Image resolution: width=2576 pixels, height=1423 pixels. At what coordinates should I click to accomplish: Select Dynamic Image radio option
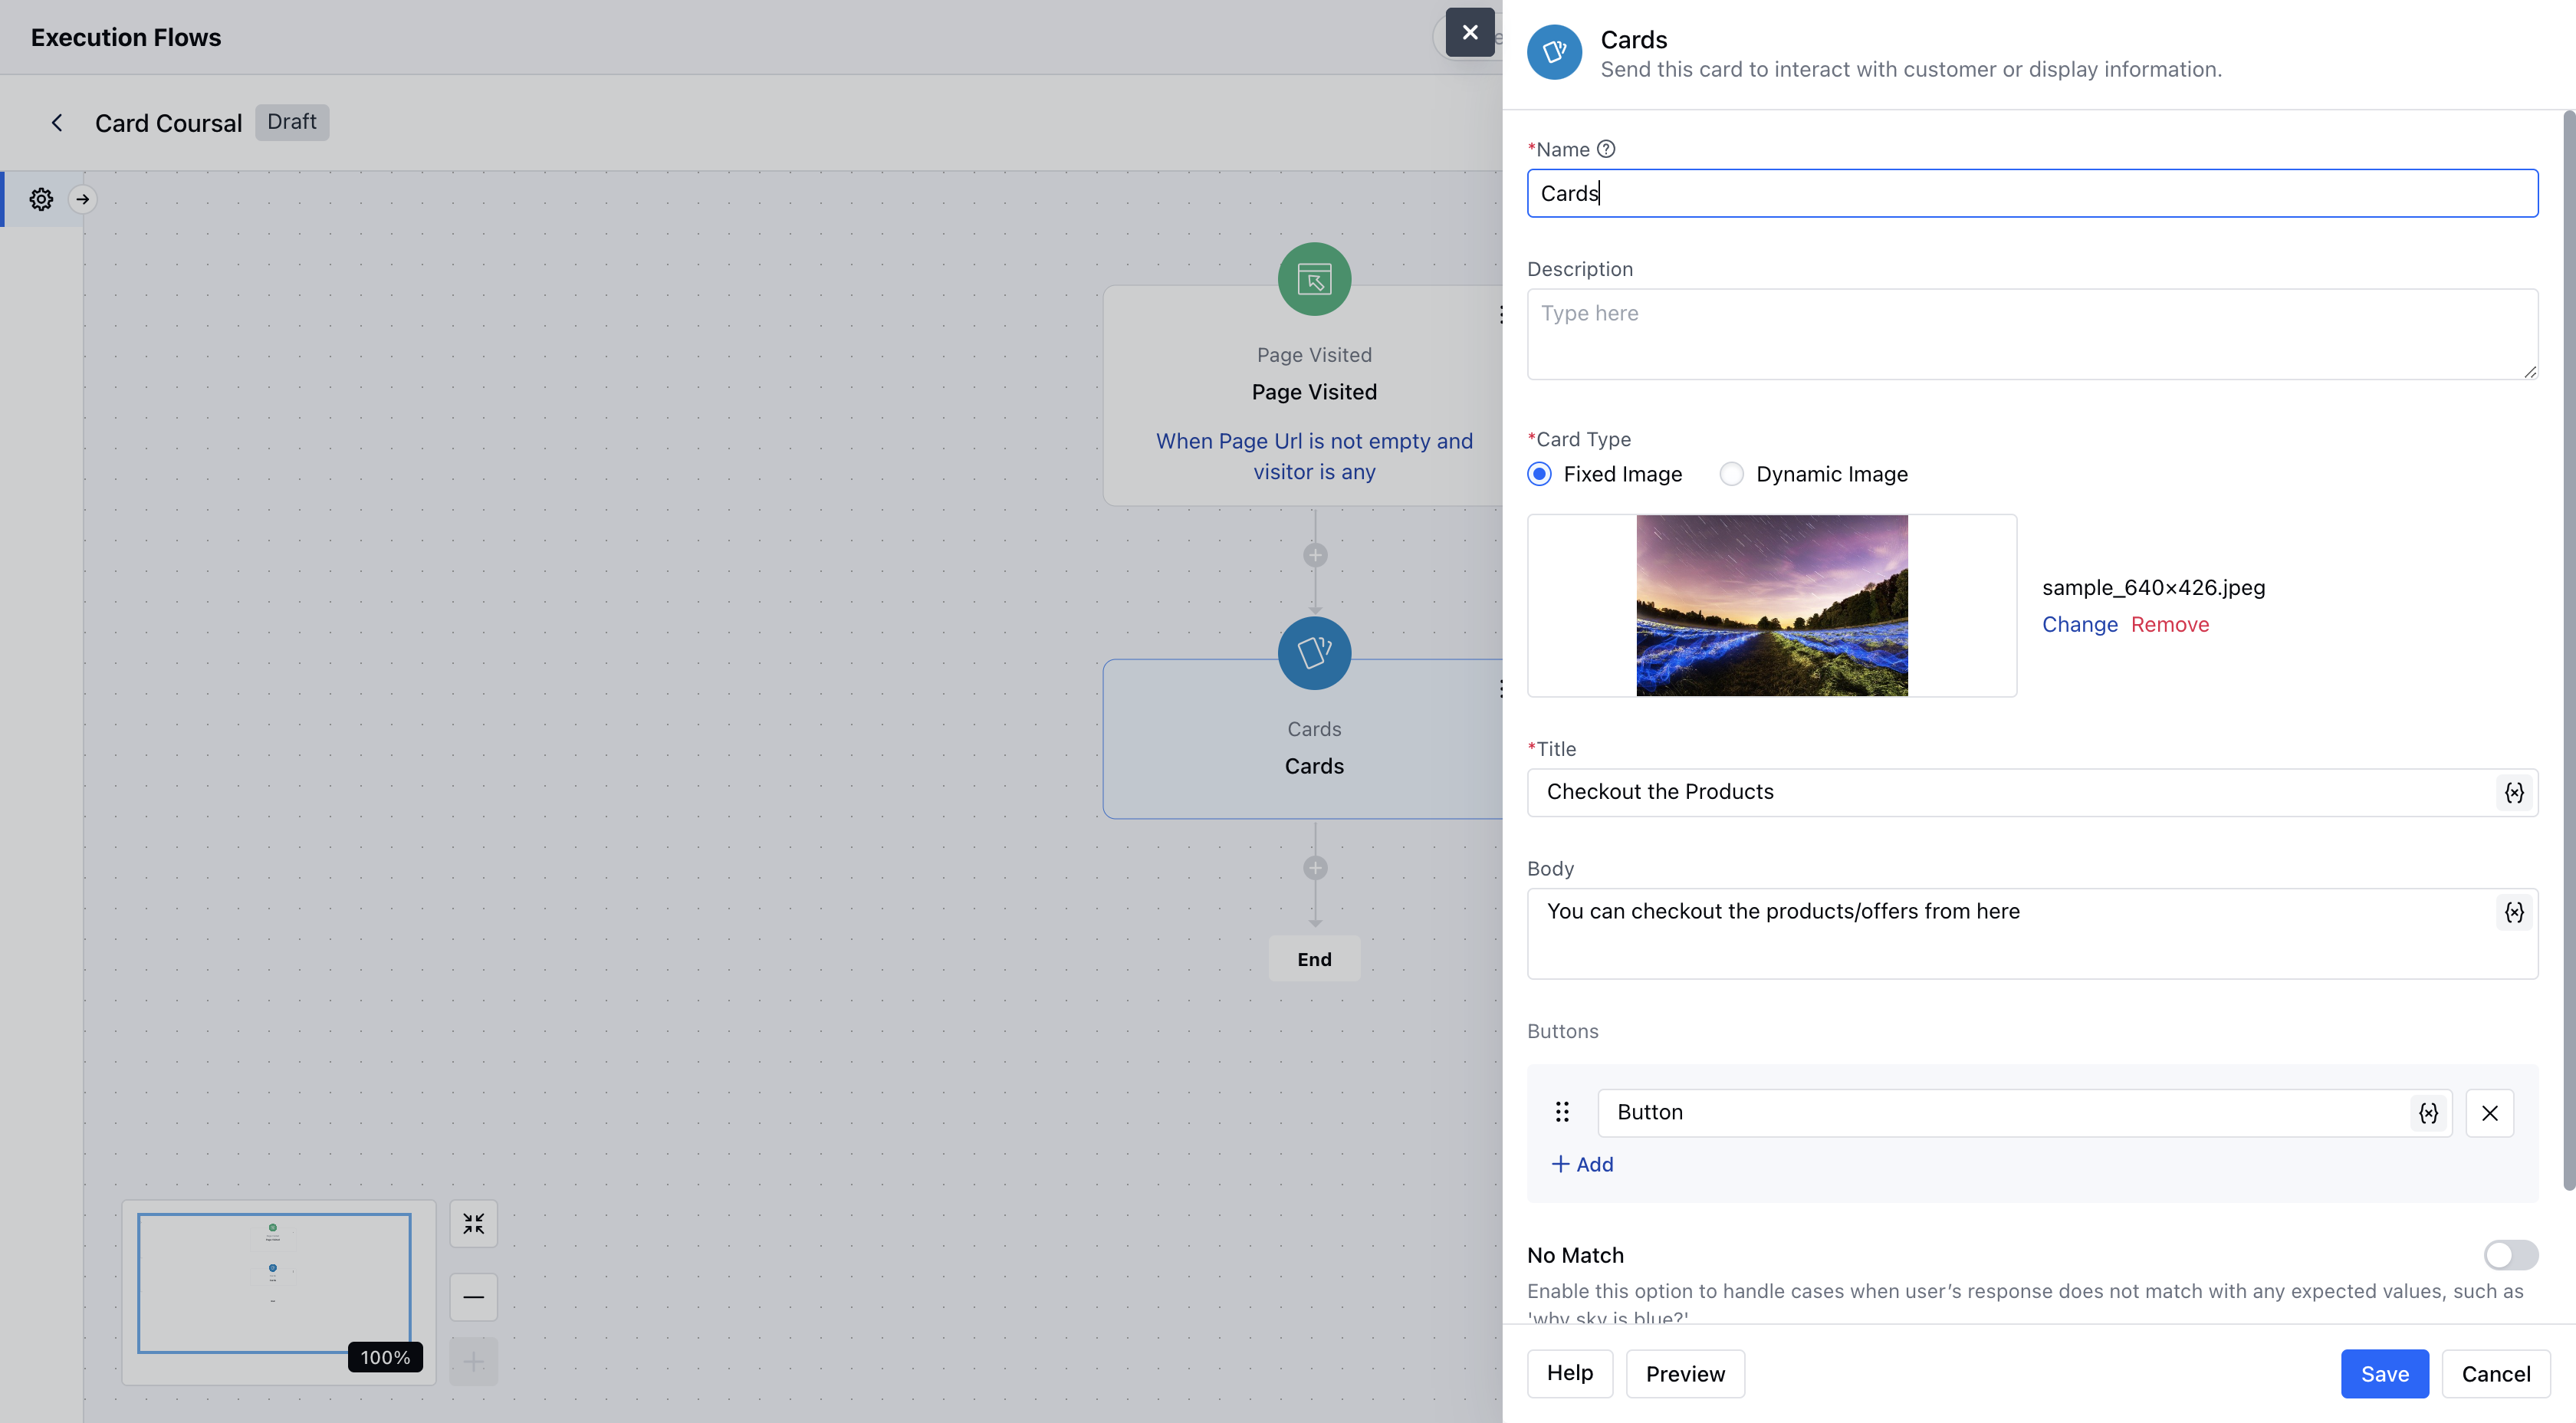1732,474
